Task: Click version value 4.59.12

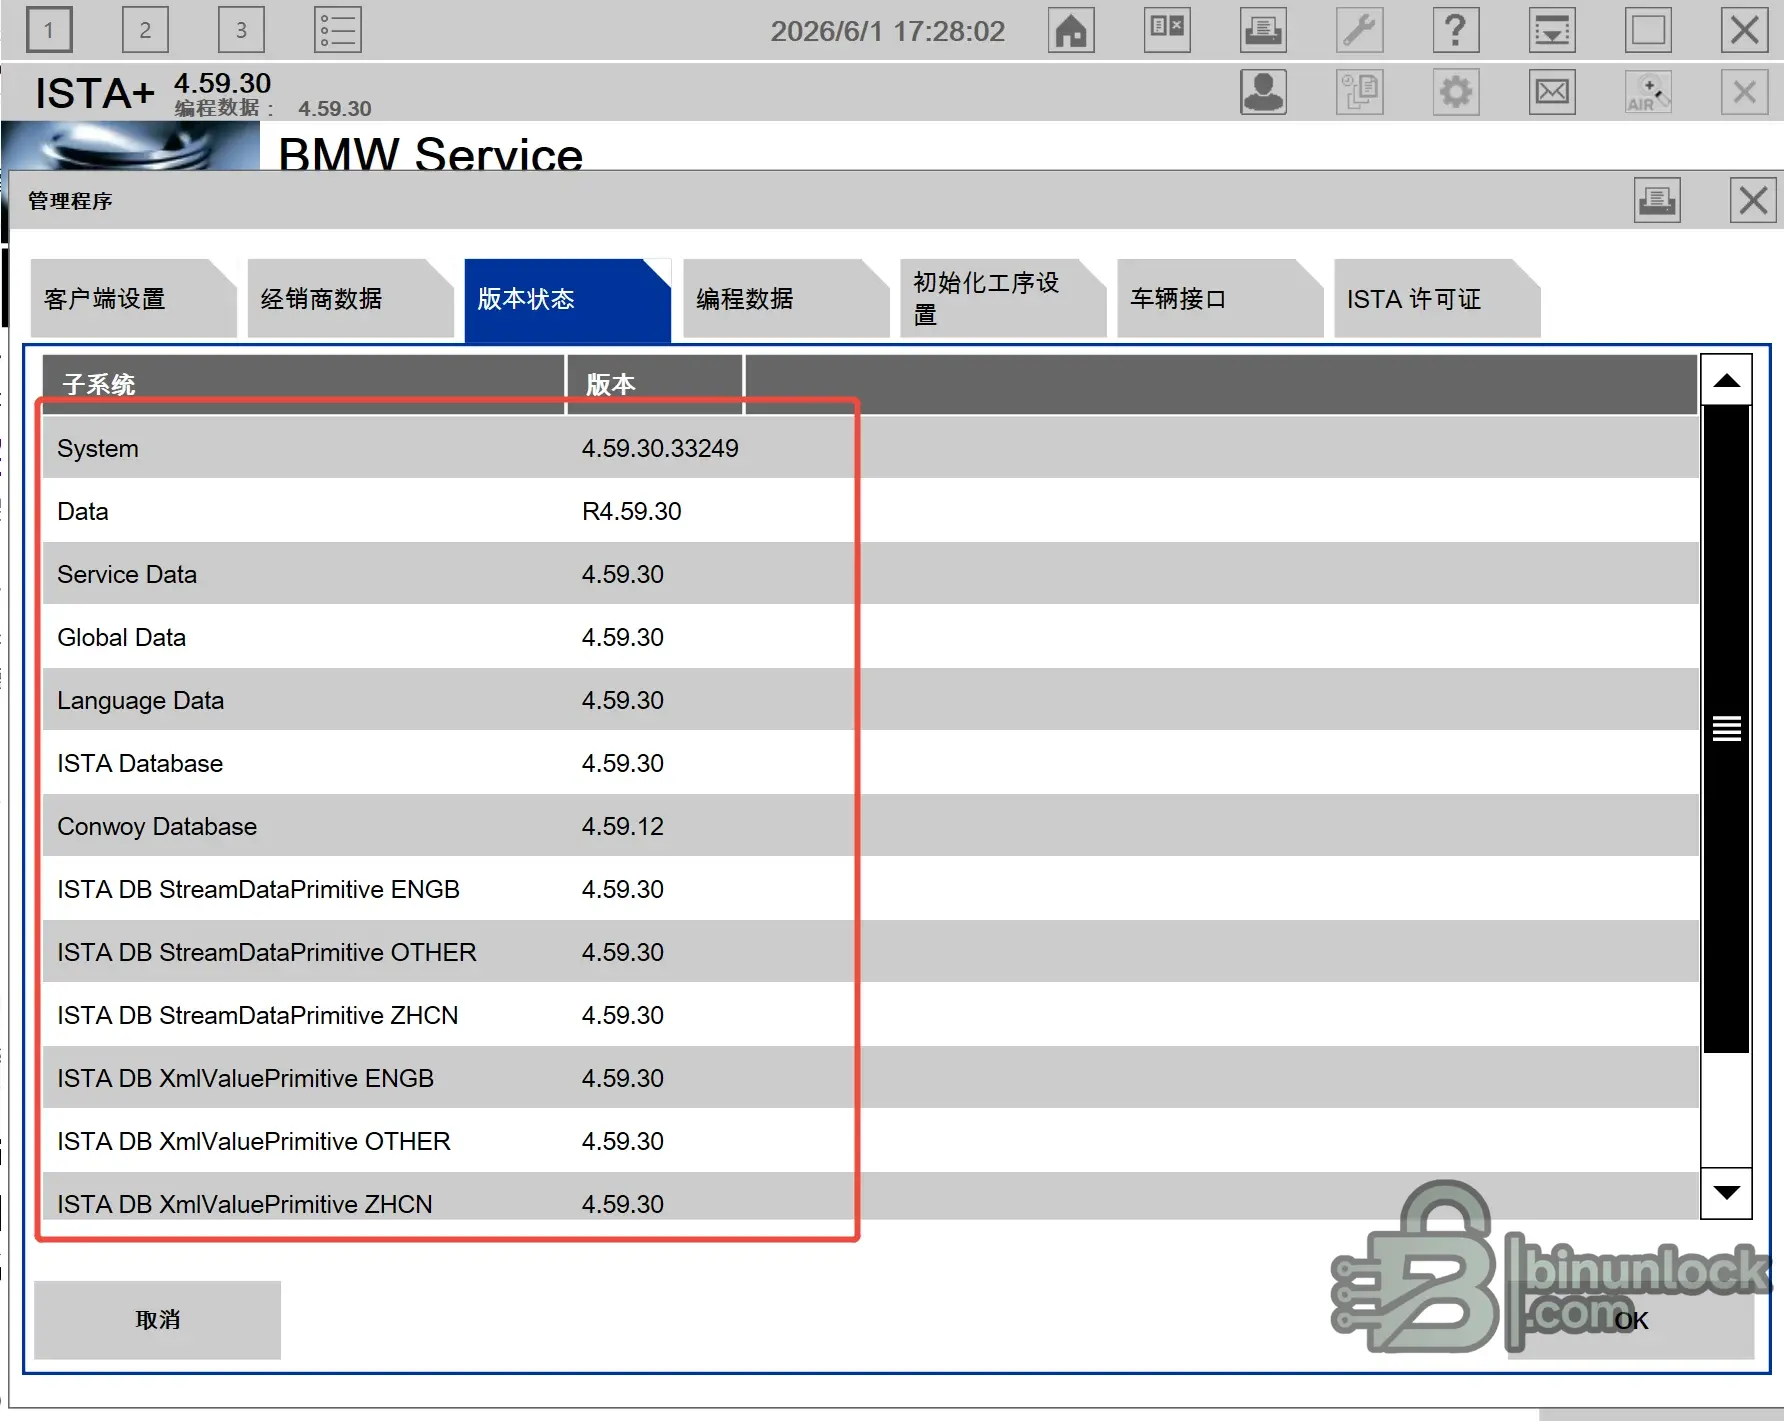Action: click(623, 826)
